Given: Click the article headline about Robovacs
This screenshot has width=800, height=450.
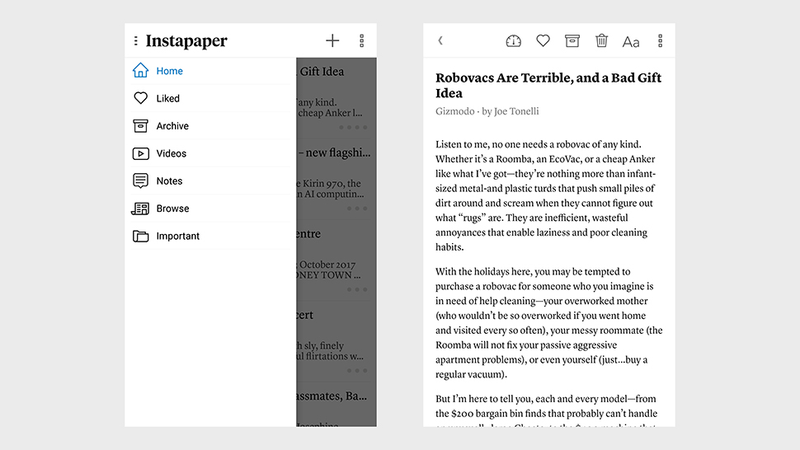Looking at the screenshot, I should [x=548, y=85].
